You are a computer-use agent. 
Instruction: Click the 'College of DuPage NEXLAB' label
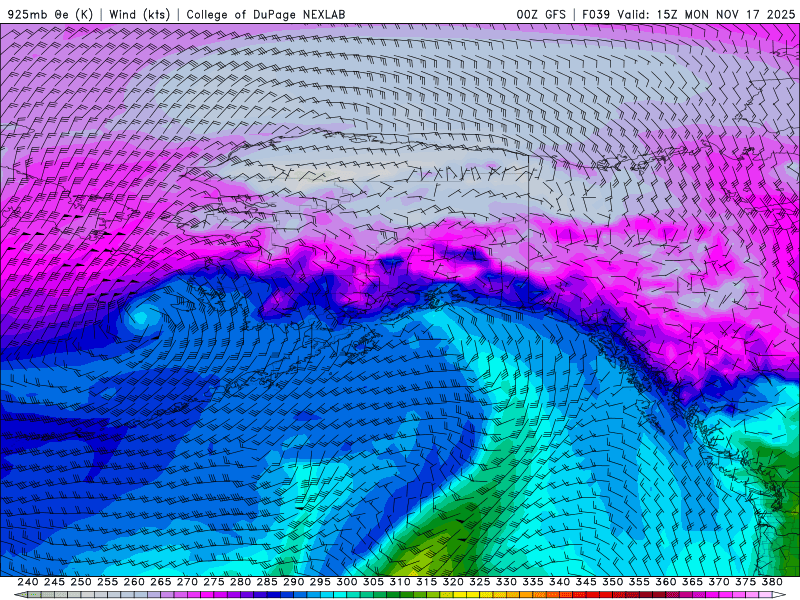[266, 14]
